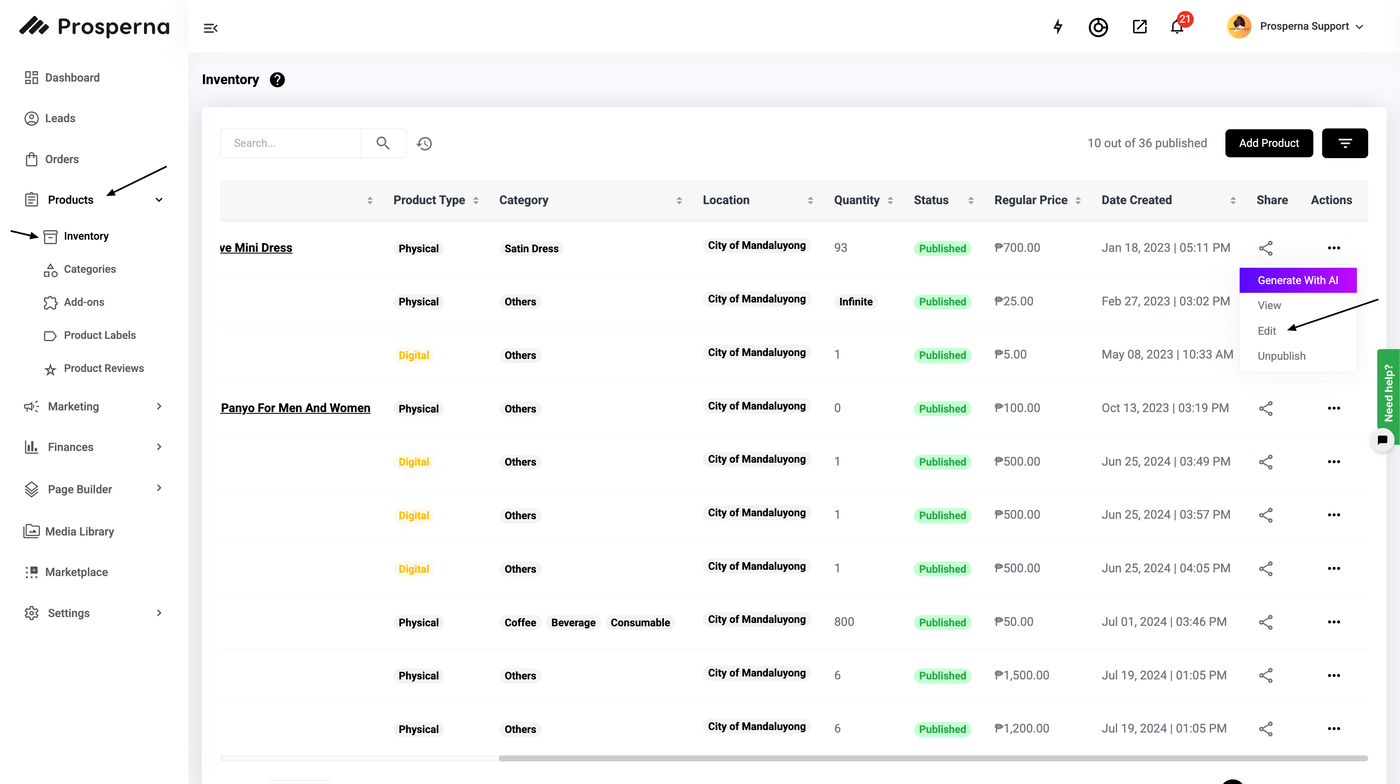Share the ₱700.00 Mini Dress product
The image size is (1400, 784).
(x=1265, y=248)
